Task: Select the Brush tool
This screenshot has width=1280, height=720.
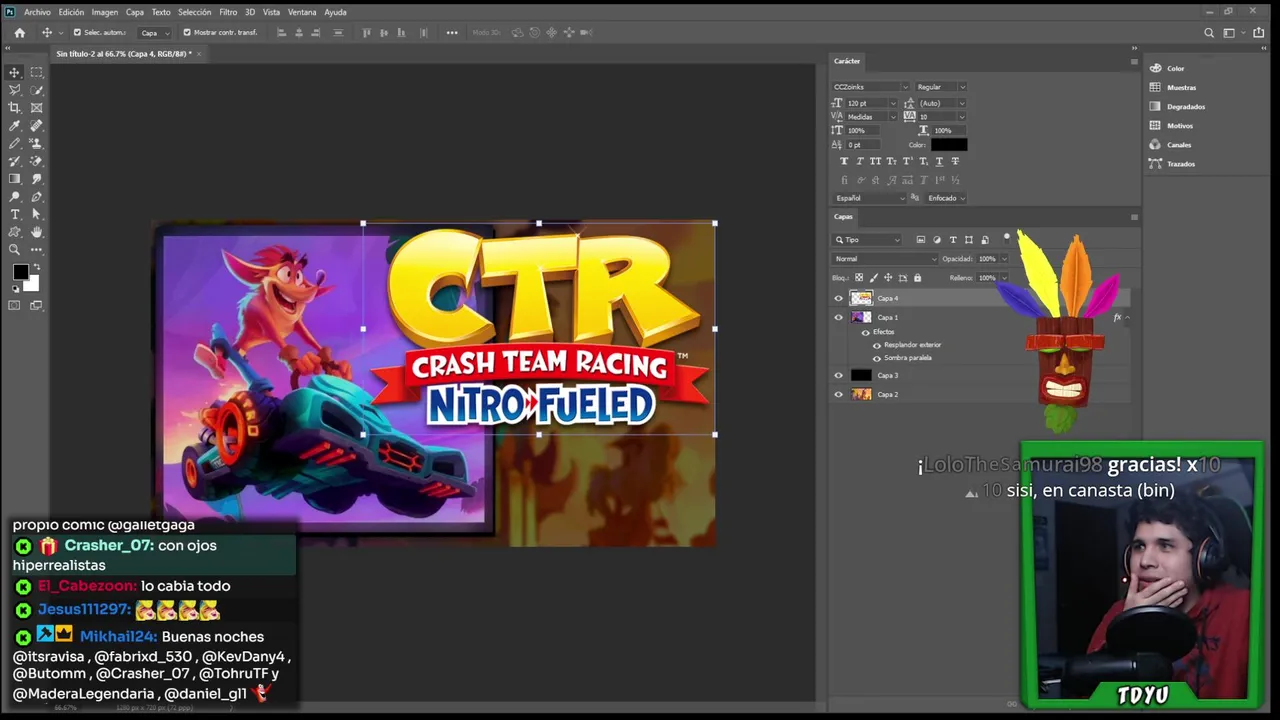Action: tap(15, 144)
